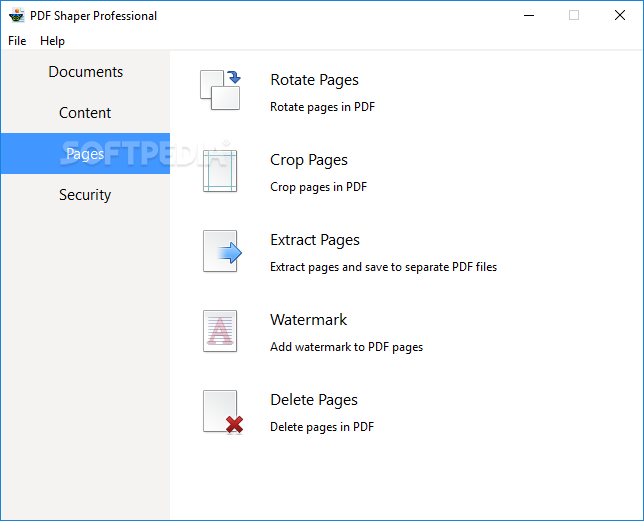This screenshot has height=521, width=644.
Task: Click the Watermark title text
Action: (x=308, y=319)
